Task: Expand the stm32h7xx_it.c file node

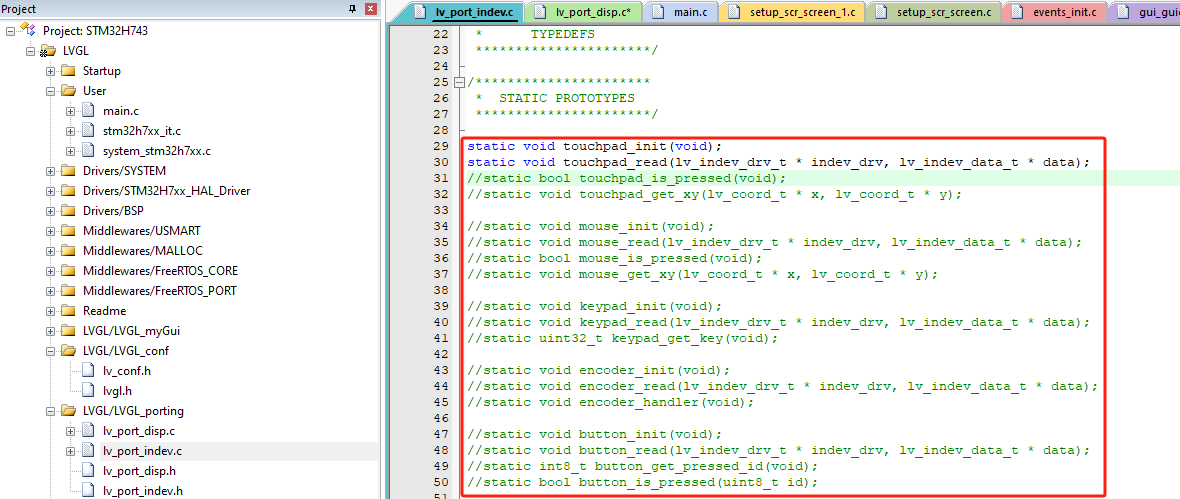Action: point(71,131)
